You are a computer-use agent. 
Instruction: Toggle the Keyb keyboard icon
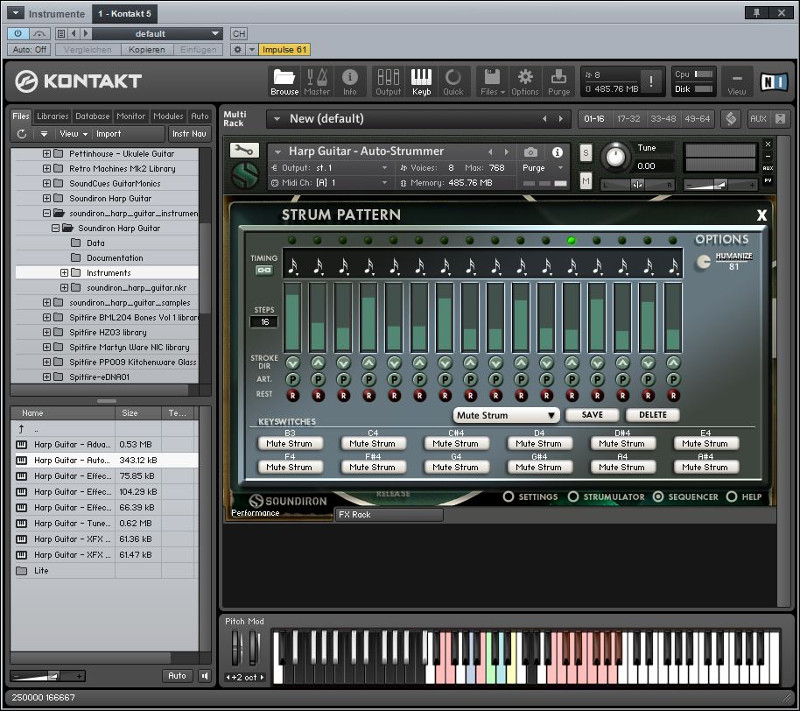point(421,81)
